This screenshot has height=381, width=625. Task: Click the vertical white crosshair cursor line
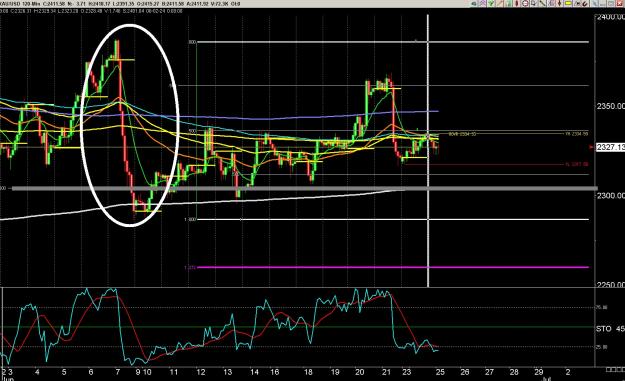(x=428, y=151)
